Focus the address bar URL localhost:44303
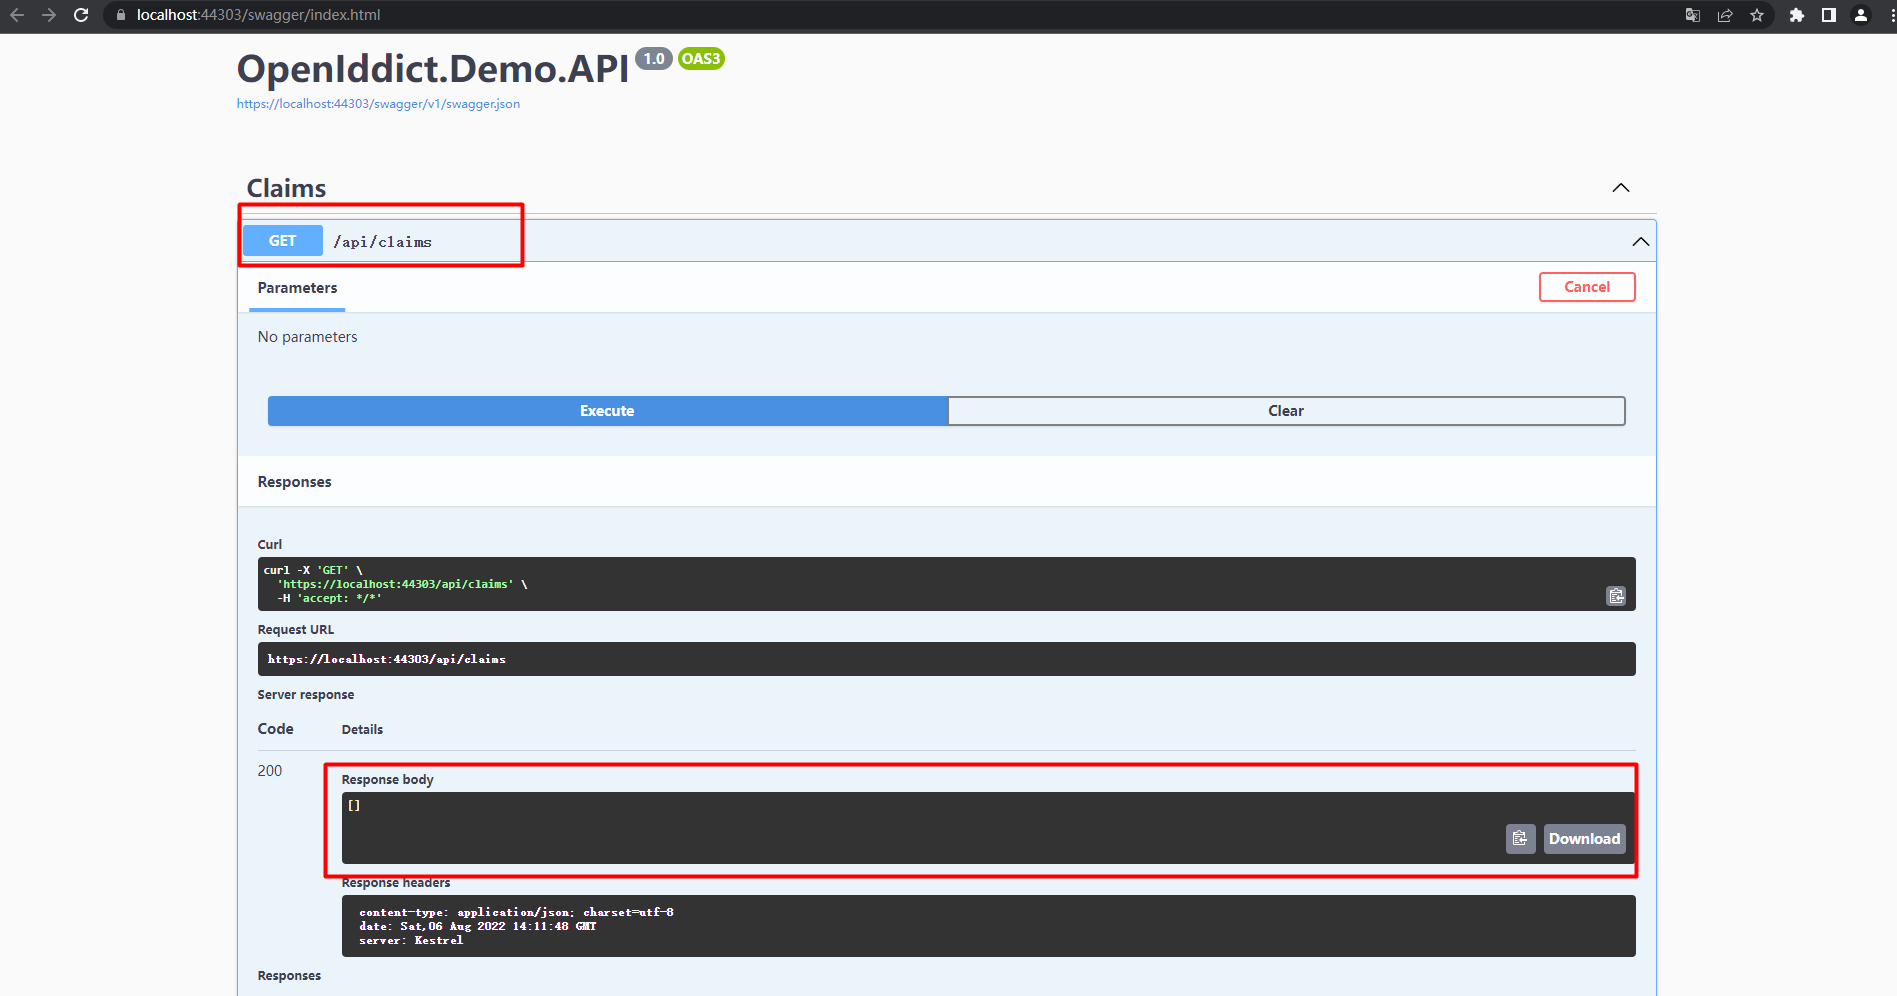Viewport: 1897px width, 996px height. click(x=258, y=15)
